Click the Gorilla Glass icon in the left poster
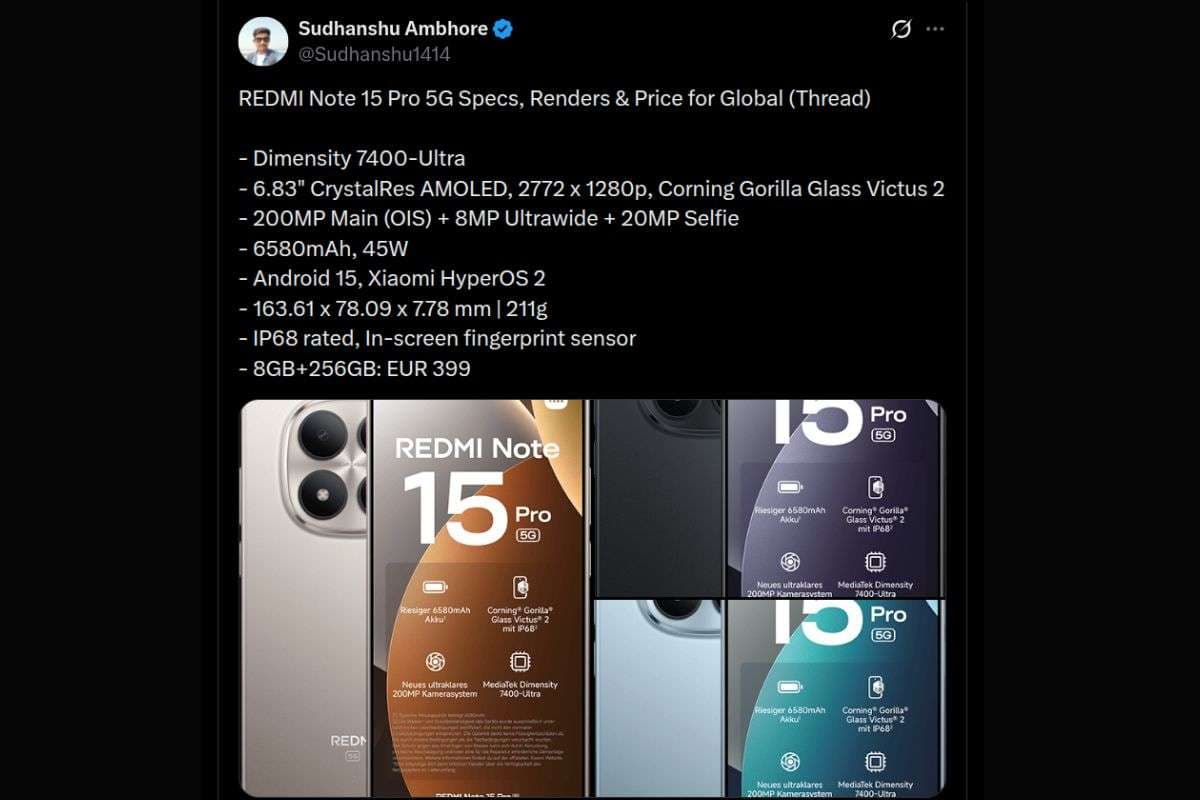 (520, 587)
